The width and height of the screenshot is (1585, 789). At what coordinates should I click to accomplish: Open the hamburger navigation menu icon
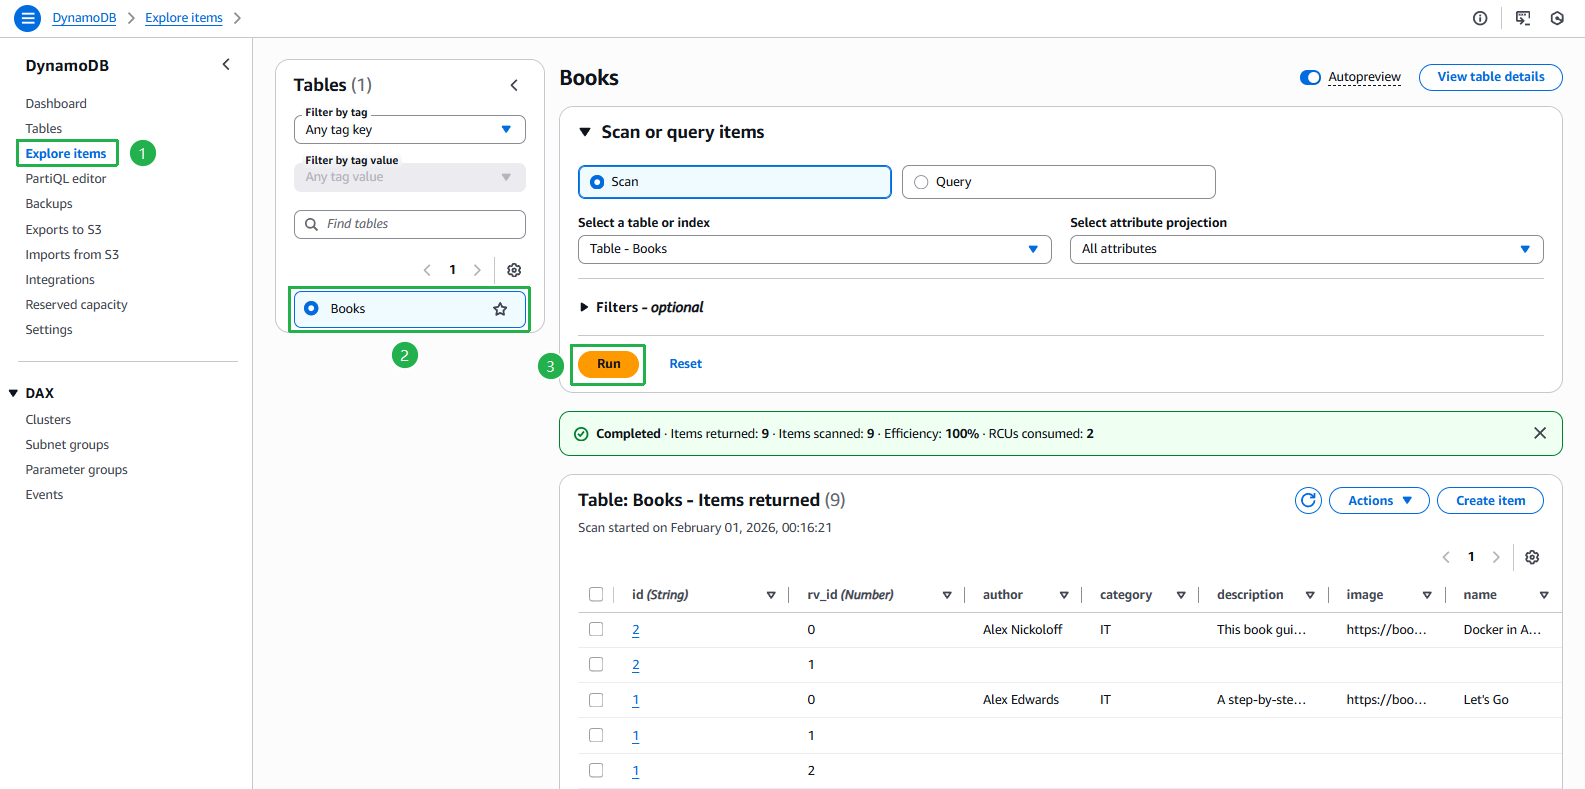pos(27,18)
